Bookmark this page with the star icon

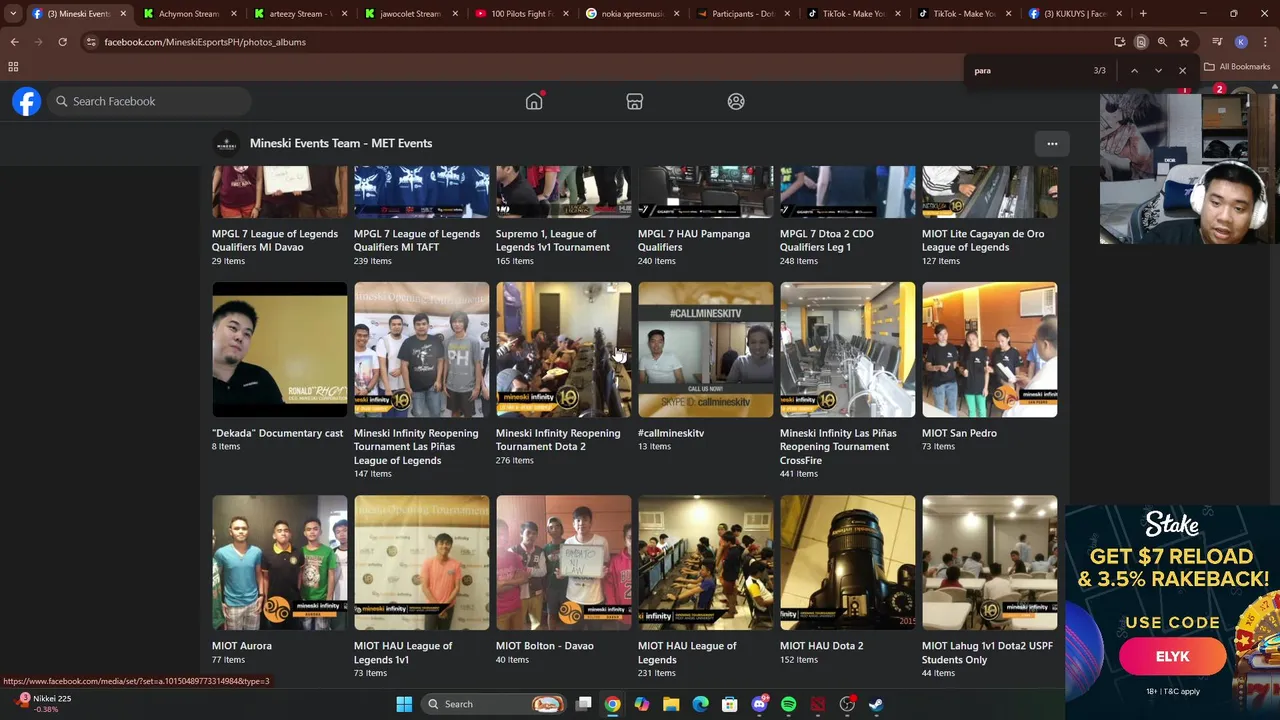(1184, 42)
